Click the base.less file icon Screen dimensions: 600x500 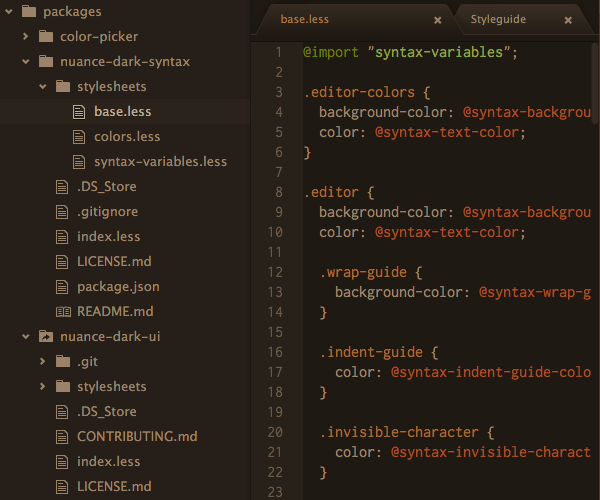pyautogui.click(x=80, y=112)
